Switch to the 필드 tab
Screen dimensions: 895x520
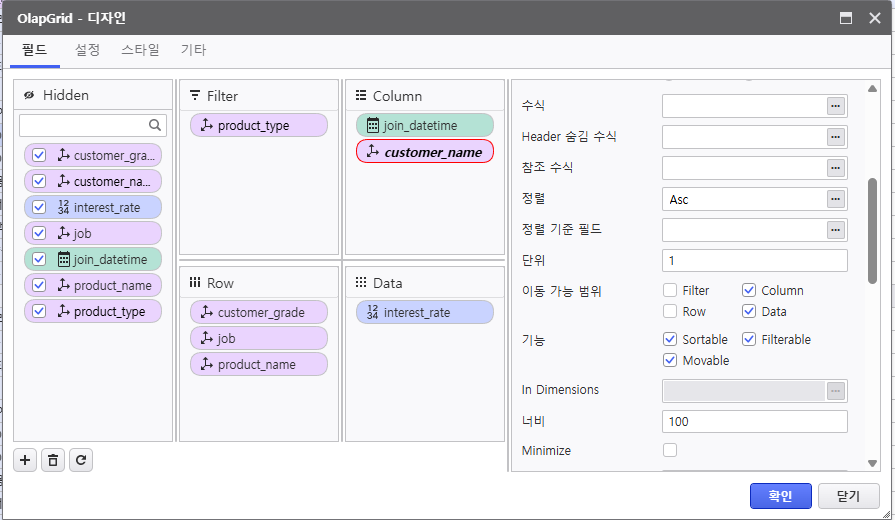pyautogui.click(x=34, y=50)
